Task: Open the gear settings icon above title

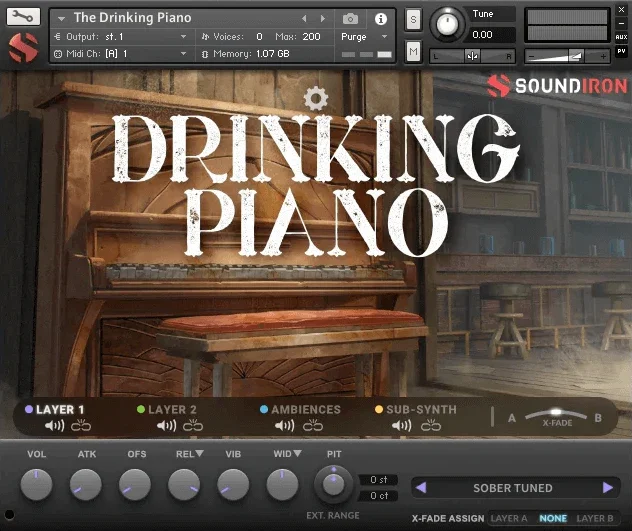Action: click(316, 98)
